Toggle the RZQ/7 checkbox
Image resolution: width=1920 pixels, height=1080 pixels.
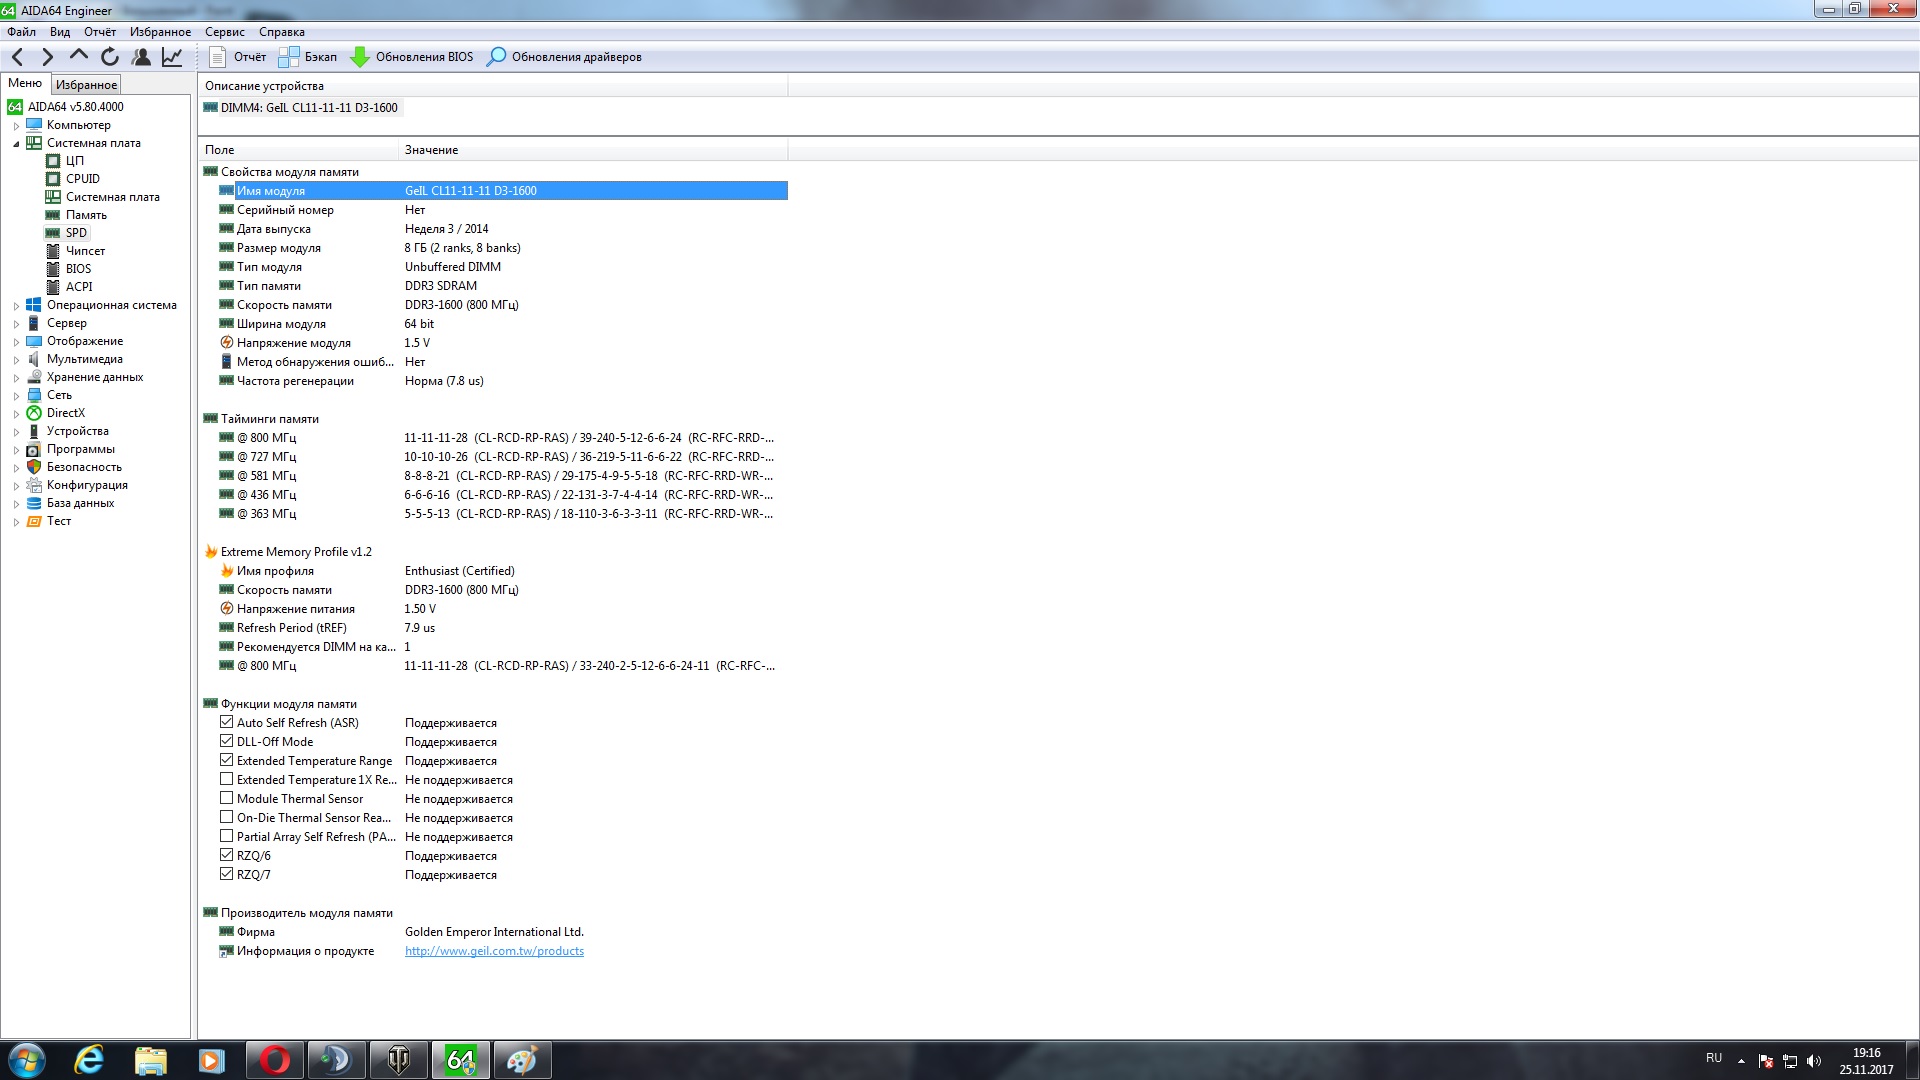coord(226,874)
